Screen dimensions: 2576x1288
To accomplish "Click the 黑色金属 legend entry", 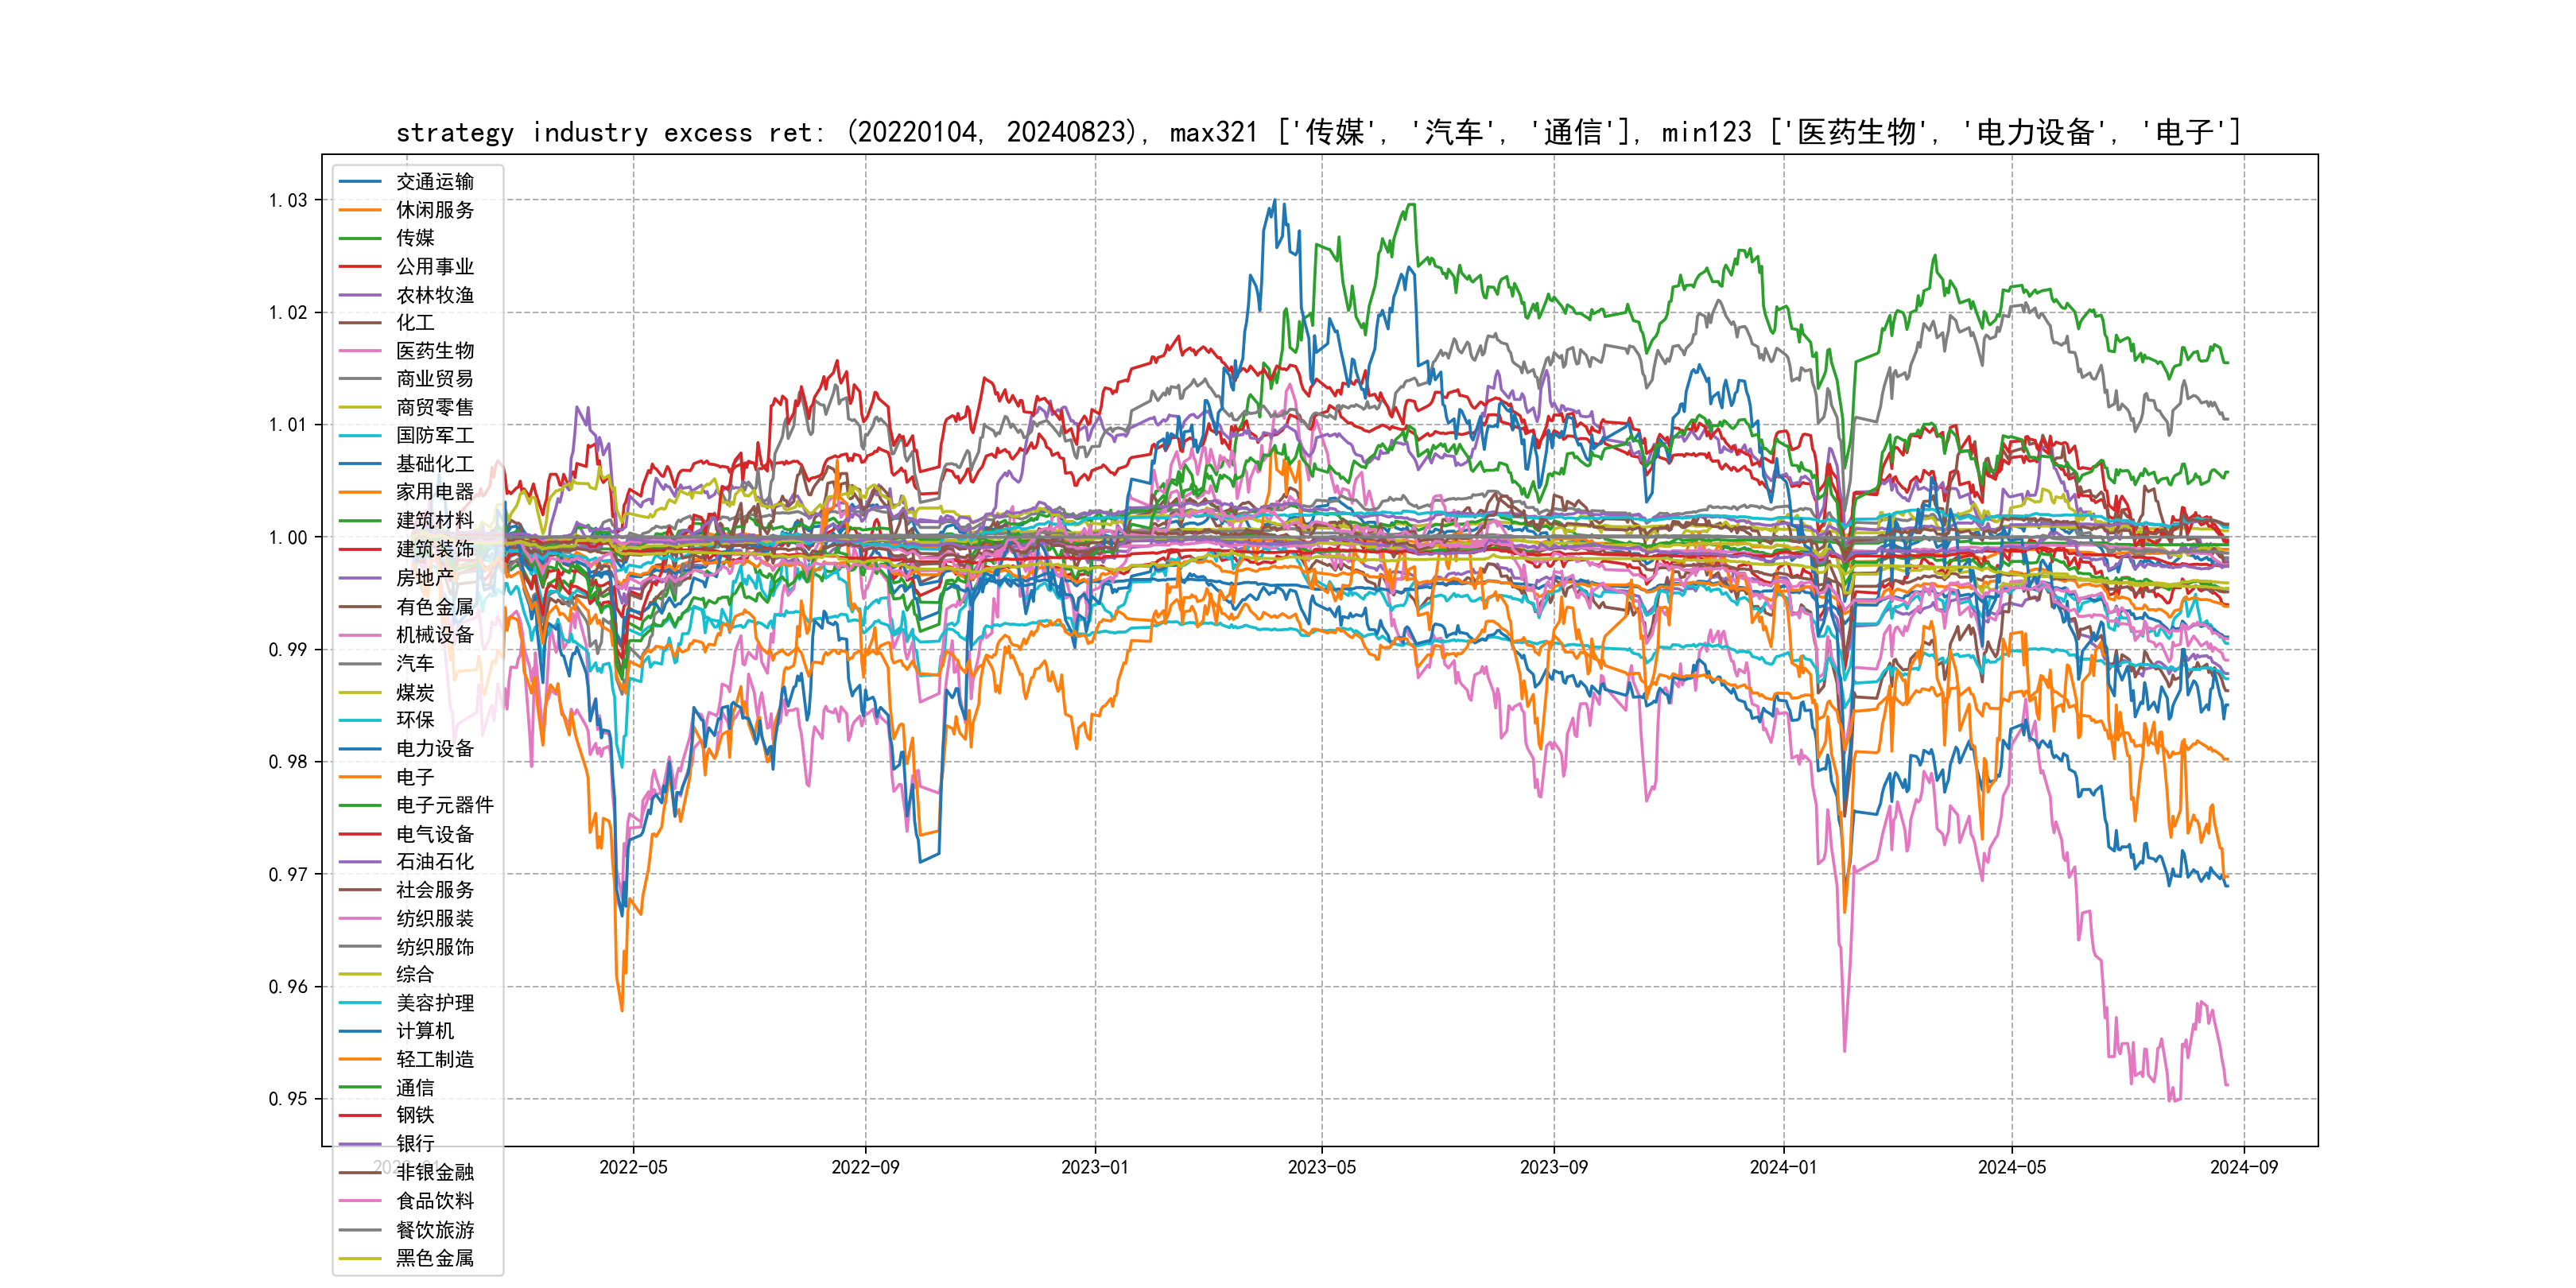I will tap(434, 1258).
